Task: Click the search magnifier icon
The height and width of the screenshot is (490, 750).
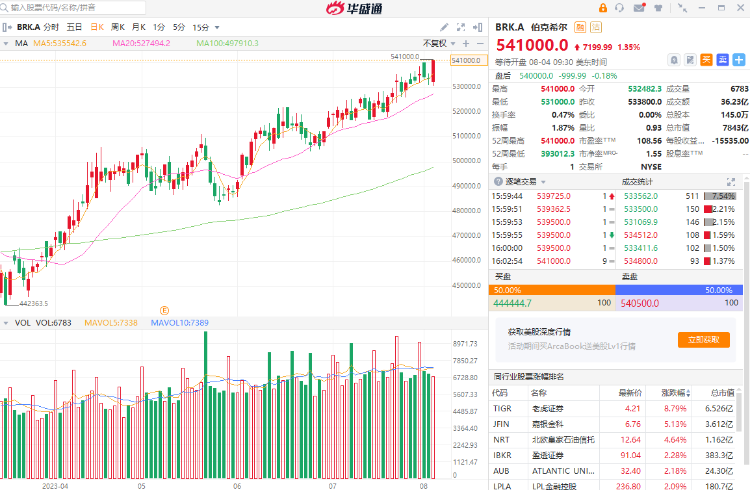Action: 4,8
